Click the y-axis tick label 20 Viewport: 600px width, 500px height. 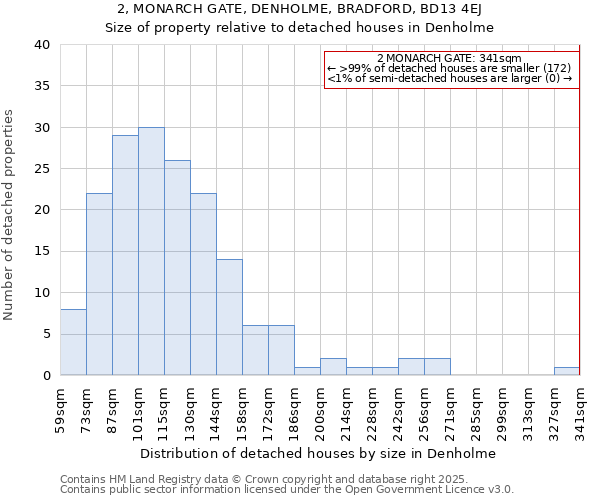click(x=42, y=210)
